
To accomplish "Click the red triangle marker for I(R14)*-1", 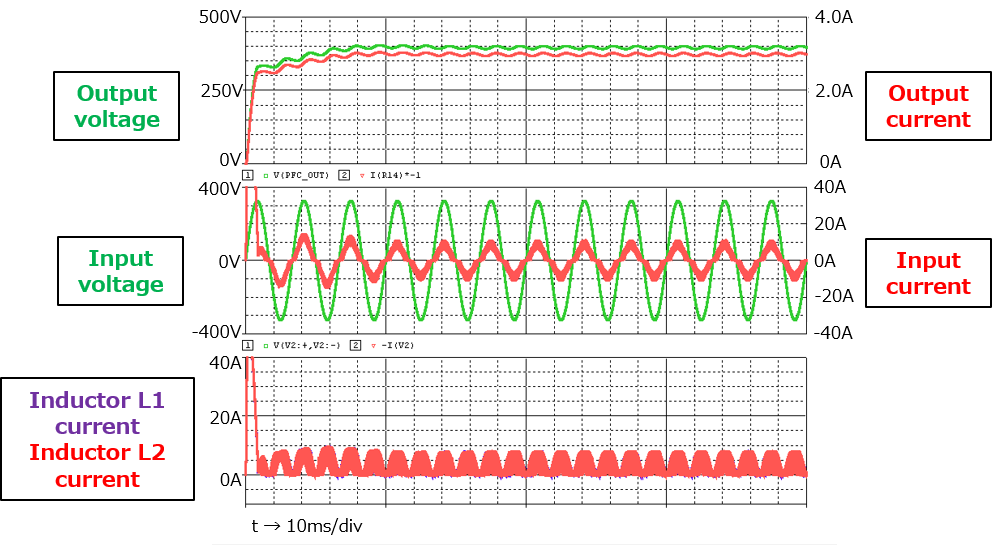I will point(362,175).
